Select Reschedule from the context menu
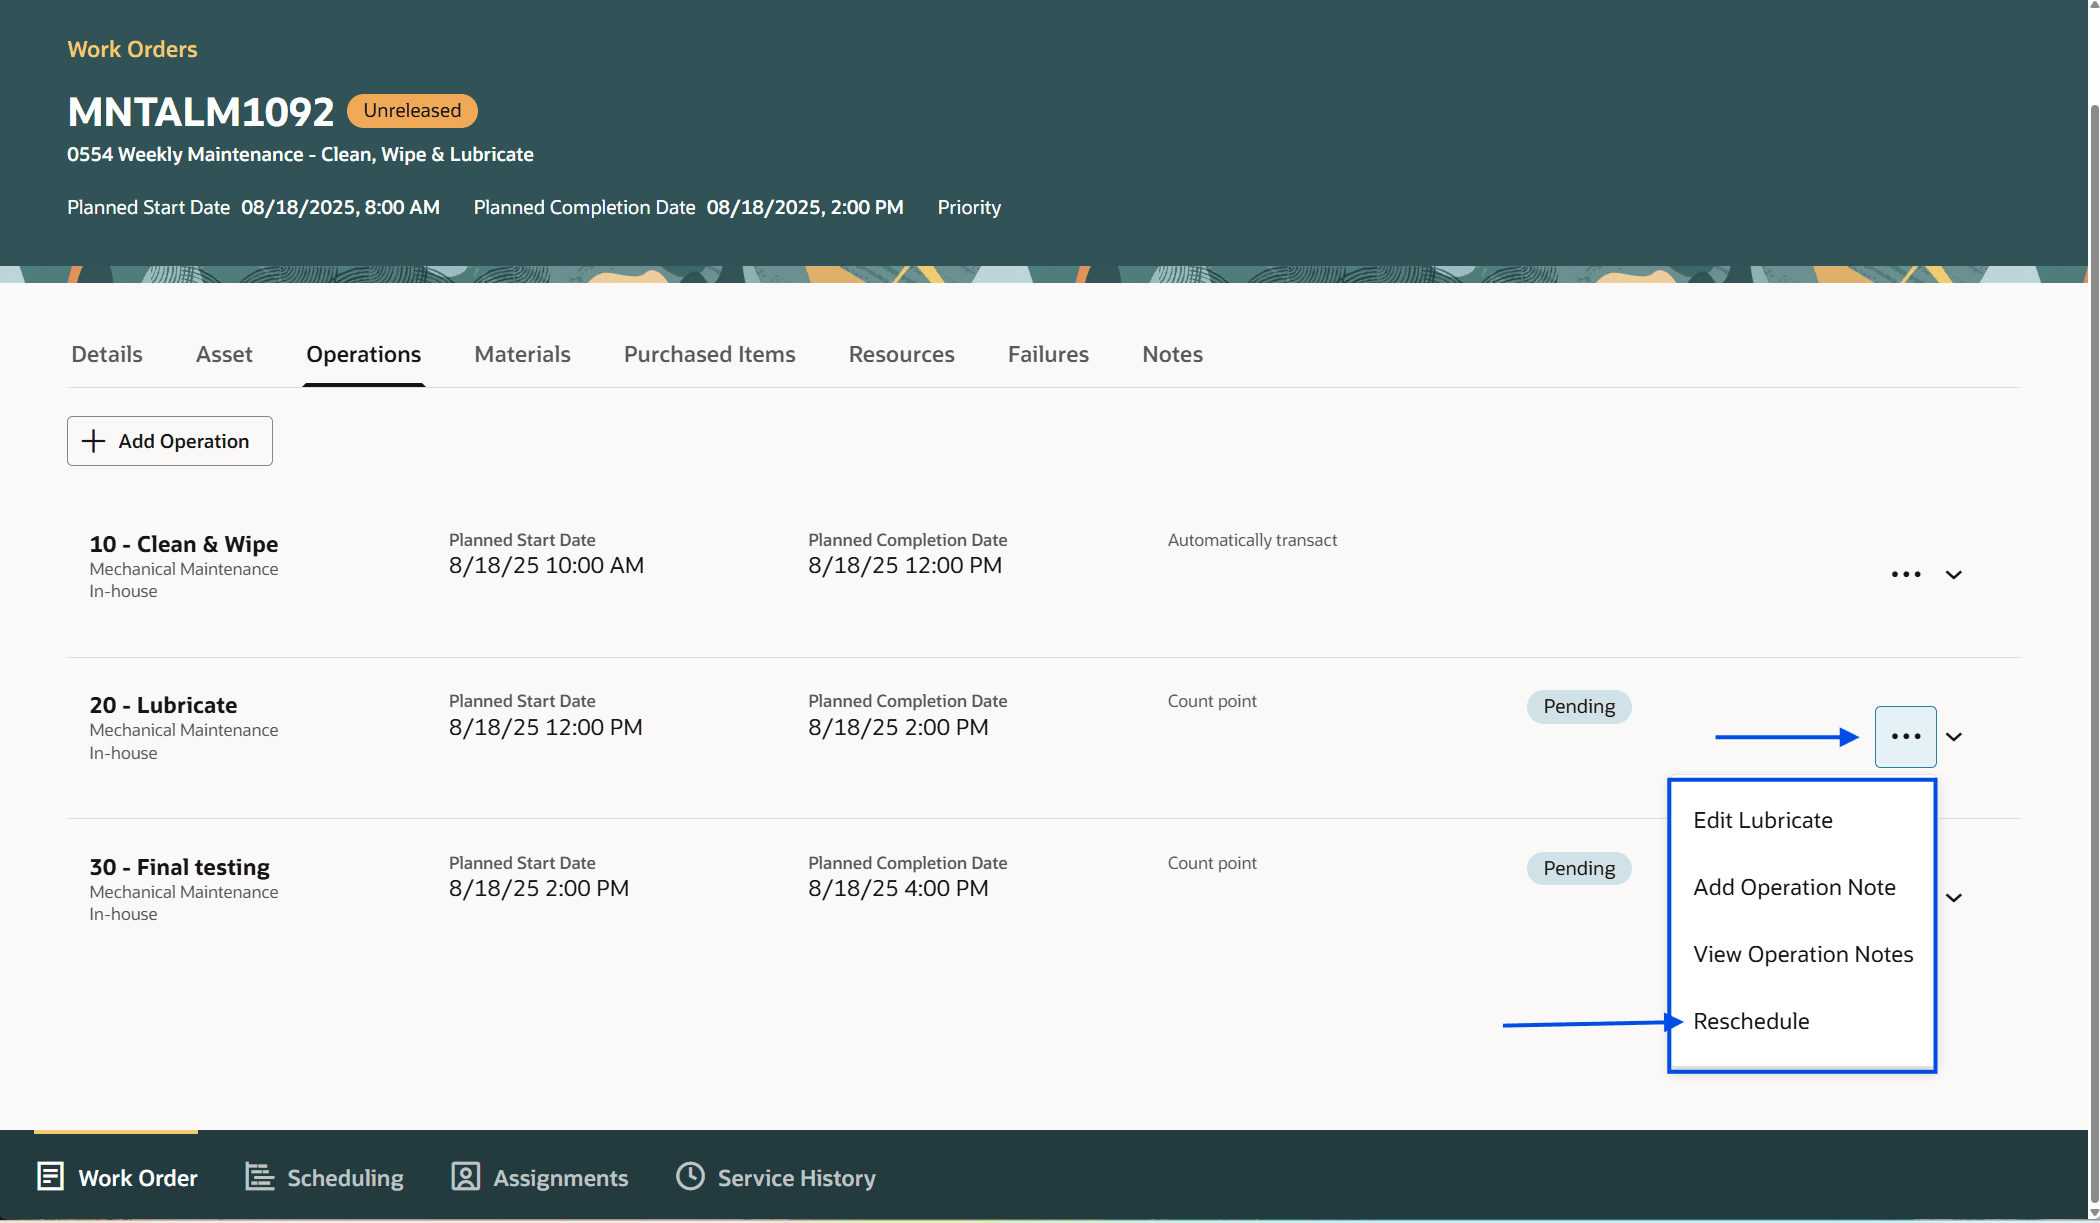 1751,1021
